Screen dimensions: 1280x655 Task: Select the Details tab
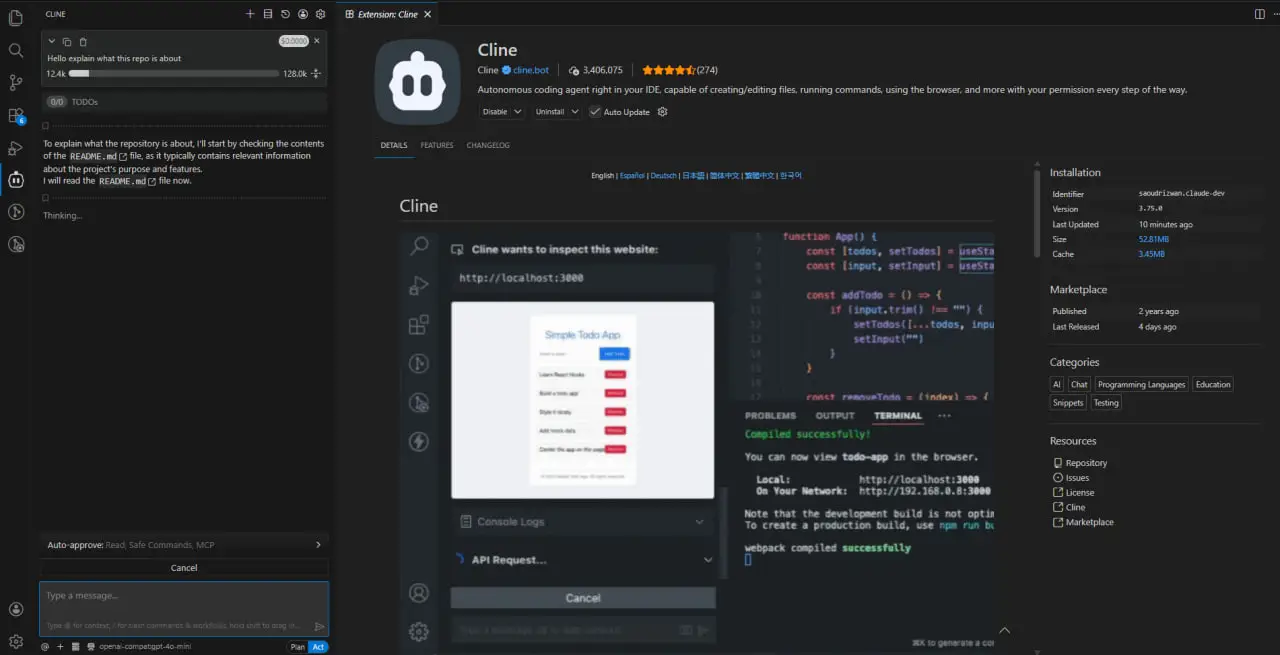tap(394, 145)
